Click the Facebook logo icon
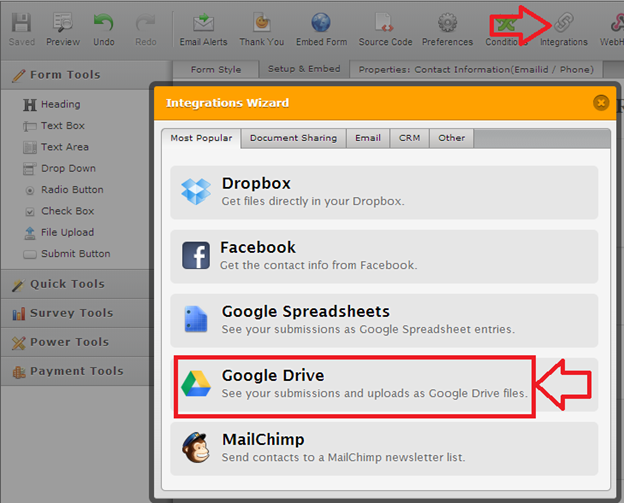This screenshot has width=624, height=503. coord(196,255)
